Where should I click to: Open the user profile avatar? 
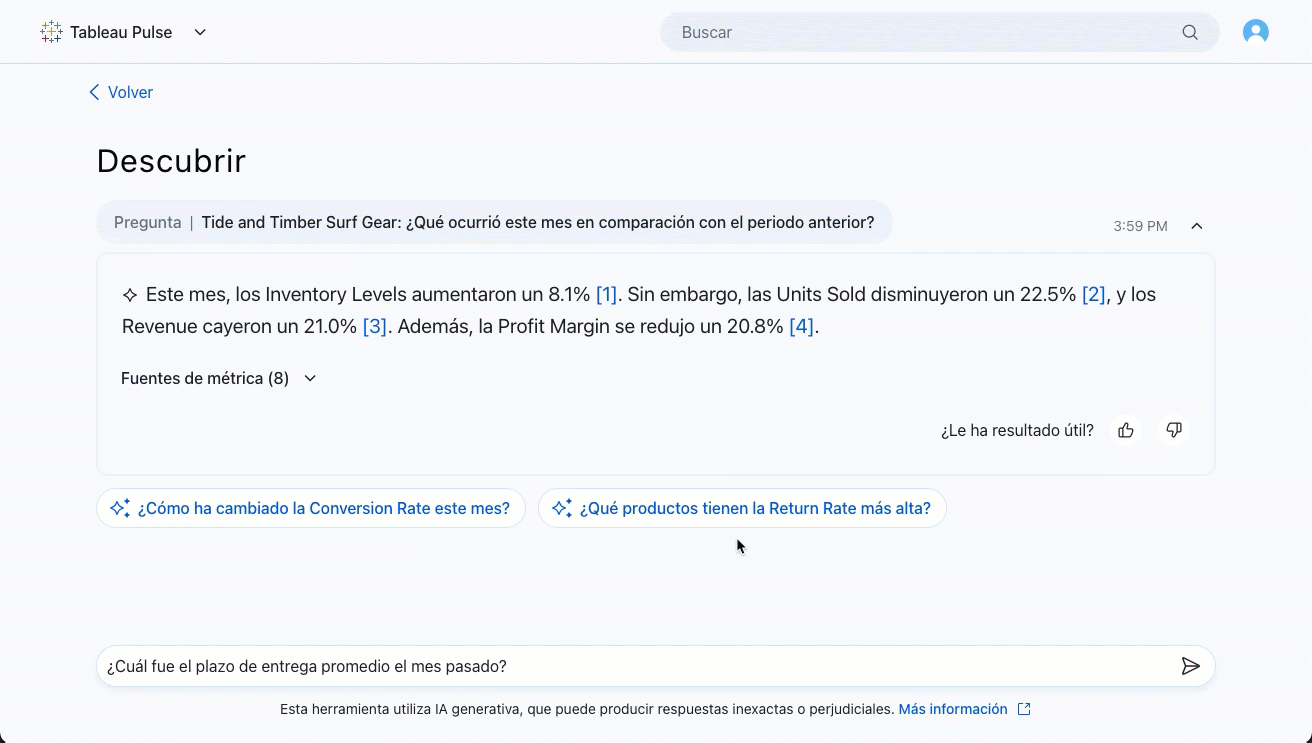(x=1255, y=32)
